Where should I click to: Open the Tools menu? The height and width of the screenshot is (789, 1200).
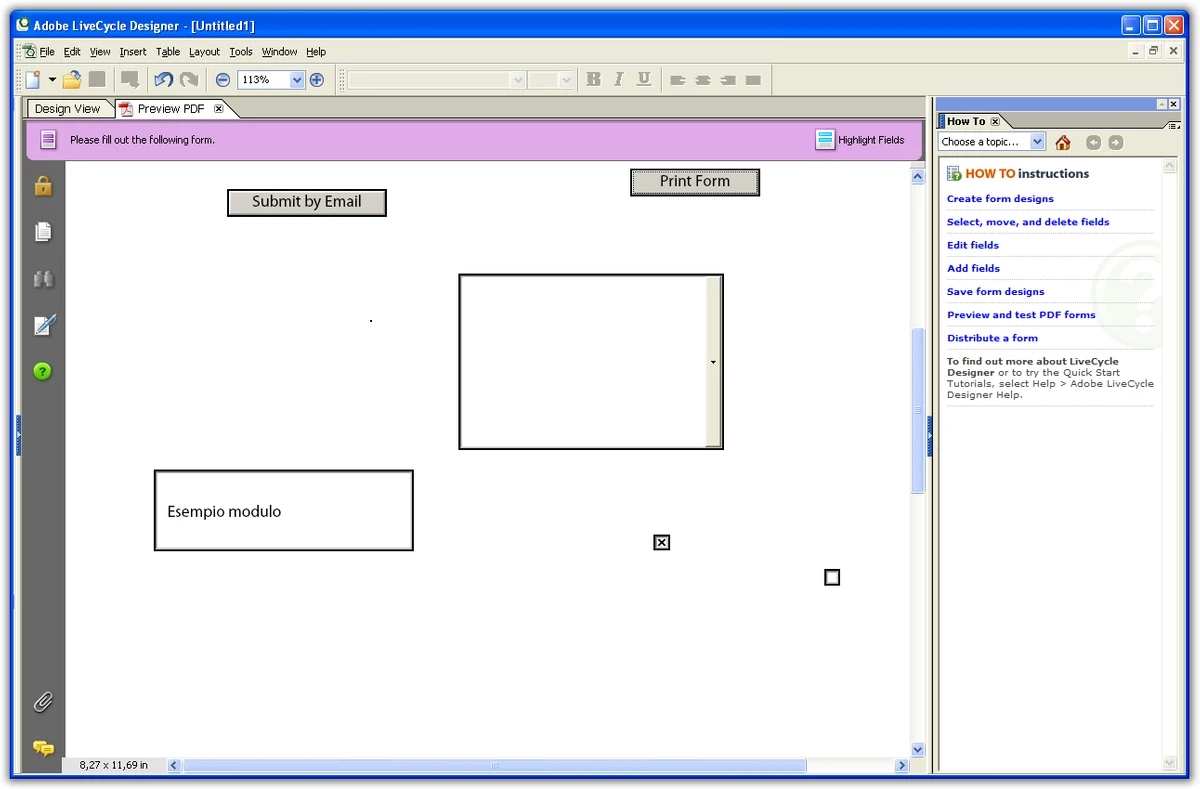[x=241, y=52]
